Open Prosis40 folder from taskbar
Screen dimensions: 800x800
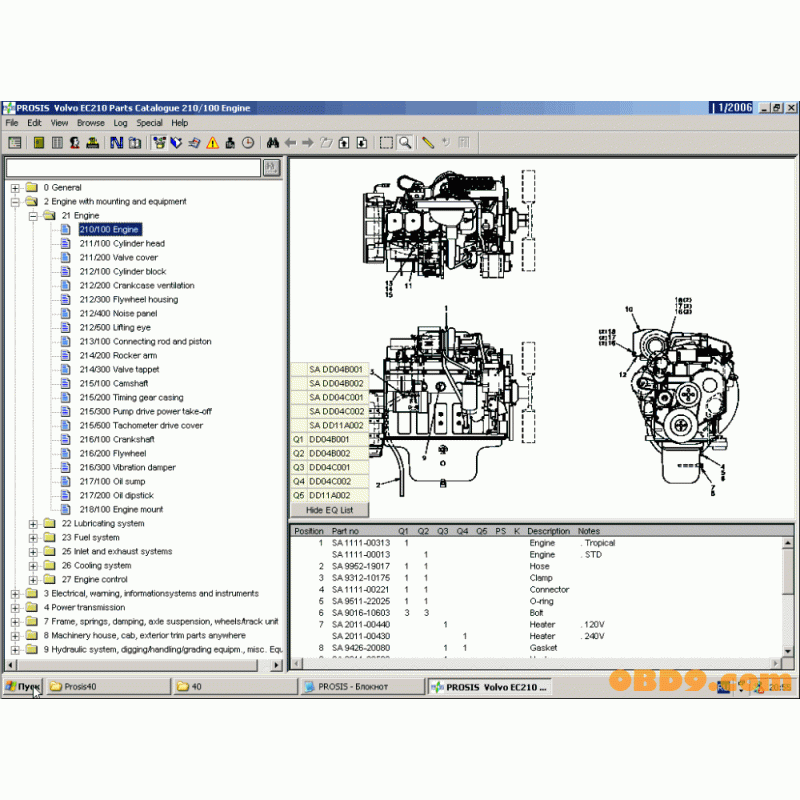tap(109, 687)
